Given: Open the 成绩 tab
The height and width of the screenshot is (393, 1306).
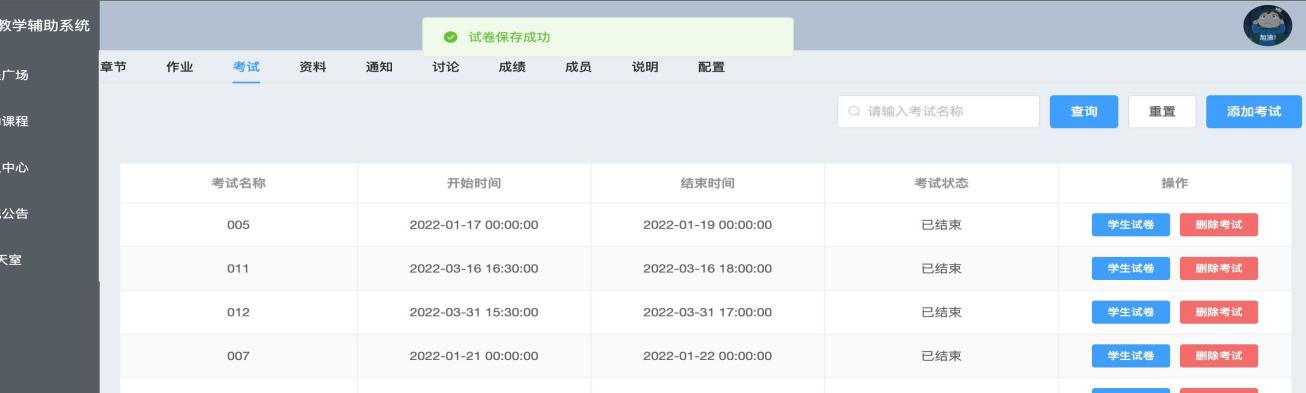Looking at the screenshot, I should tap(512, 67).
